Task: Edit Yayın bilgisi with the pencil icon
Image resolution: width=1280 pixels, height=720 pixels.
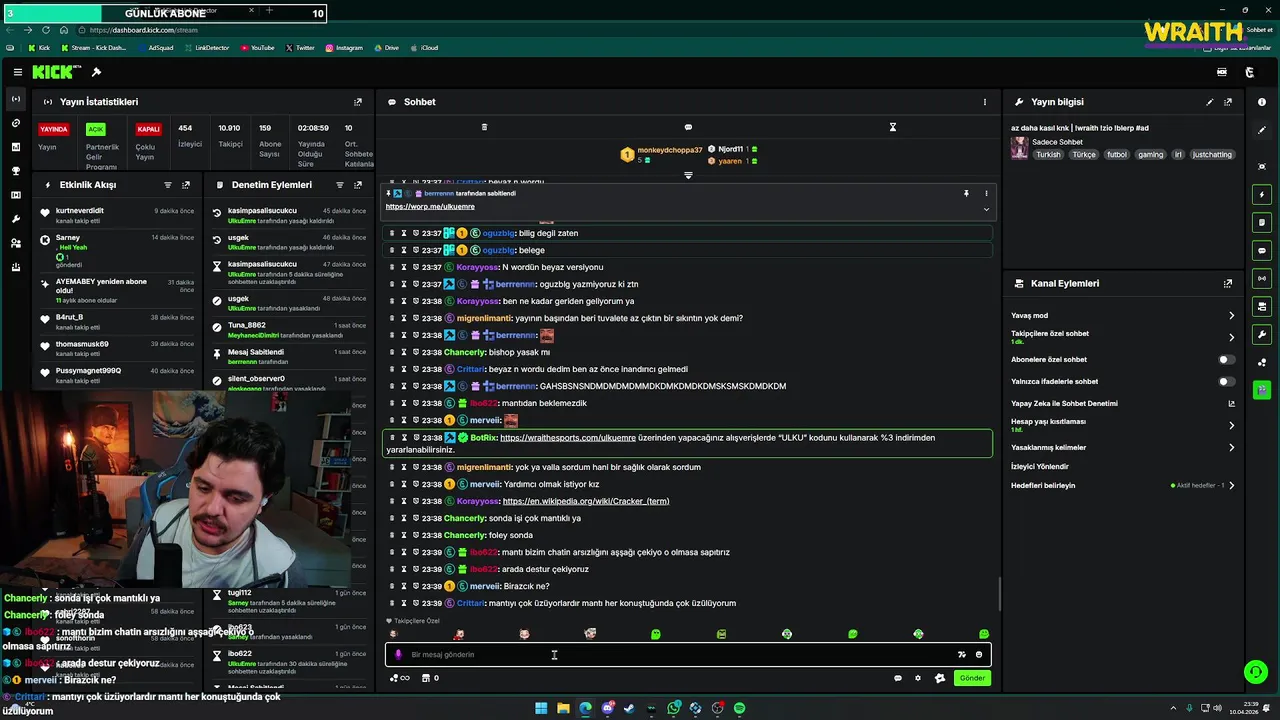Action: click(x=1210, y=102)
